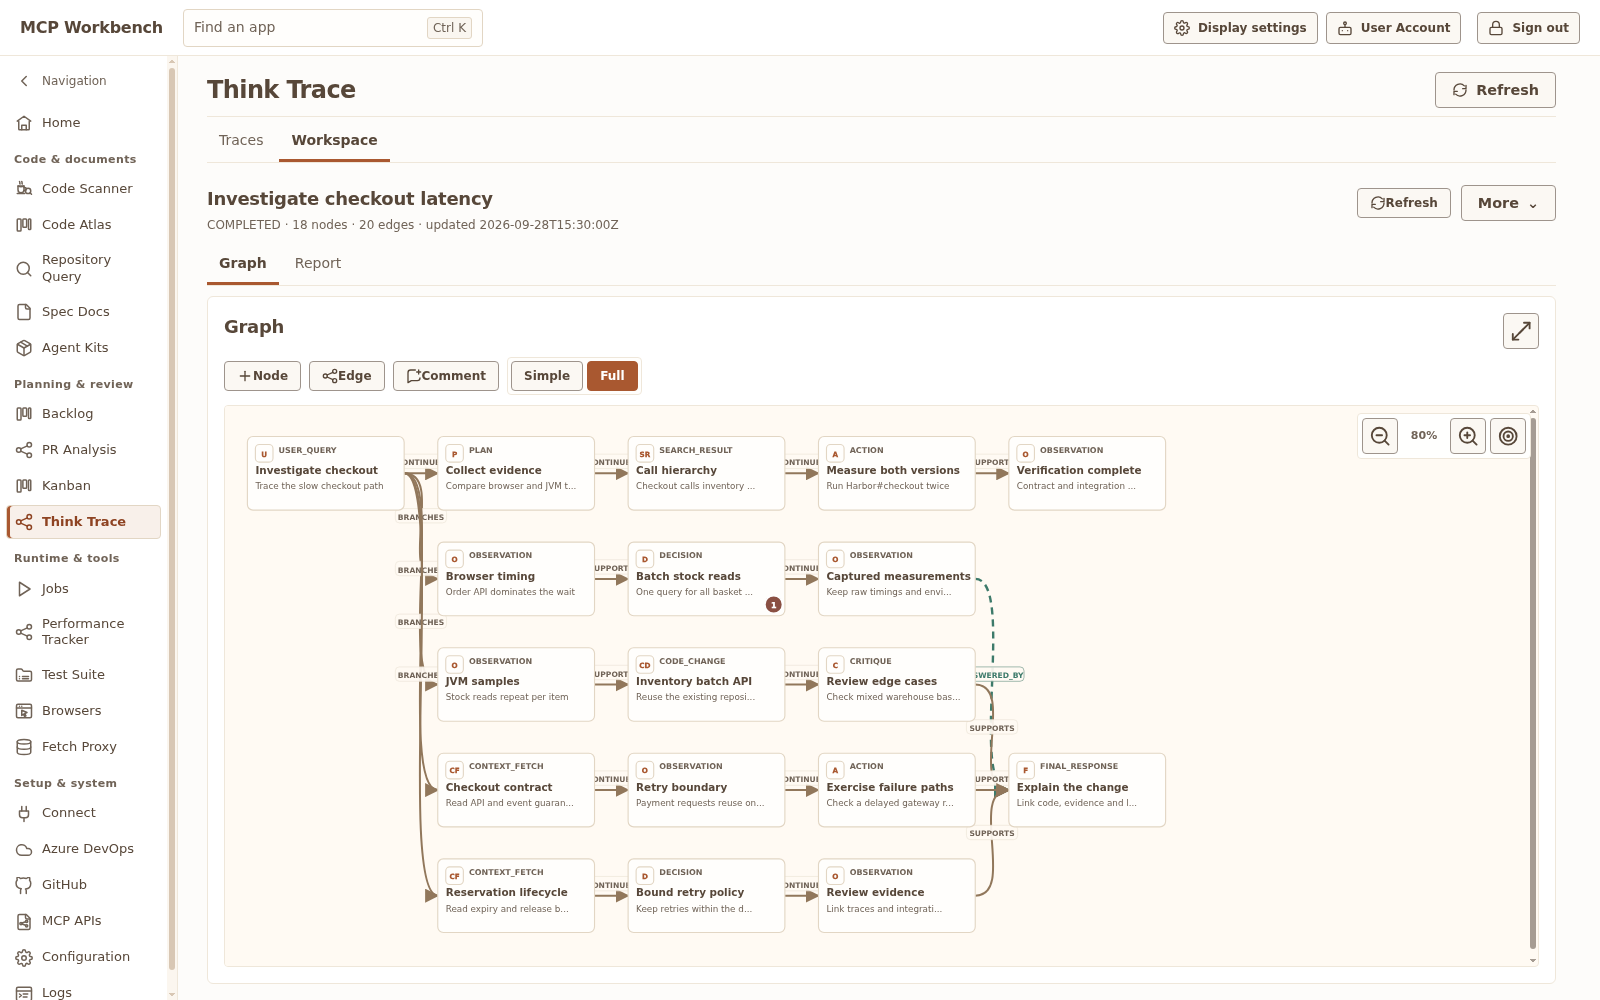The height and width of the screenshot is (1000, 1600).
Task: Refresh the Think Trace page
Action: 1495,90
